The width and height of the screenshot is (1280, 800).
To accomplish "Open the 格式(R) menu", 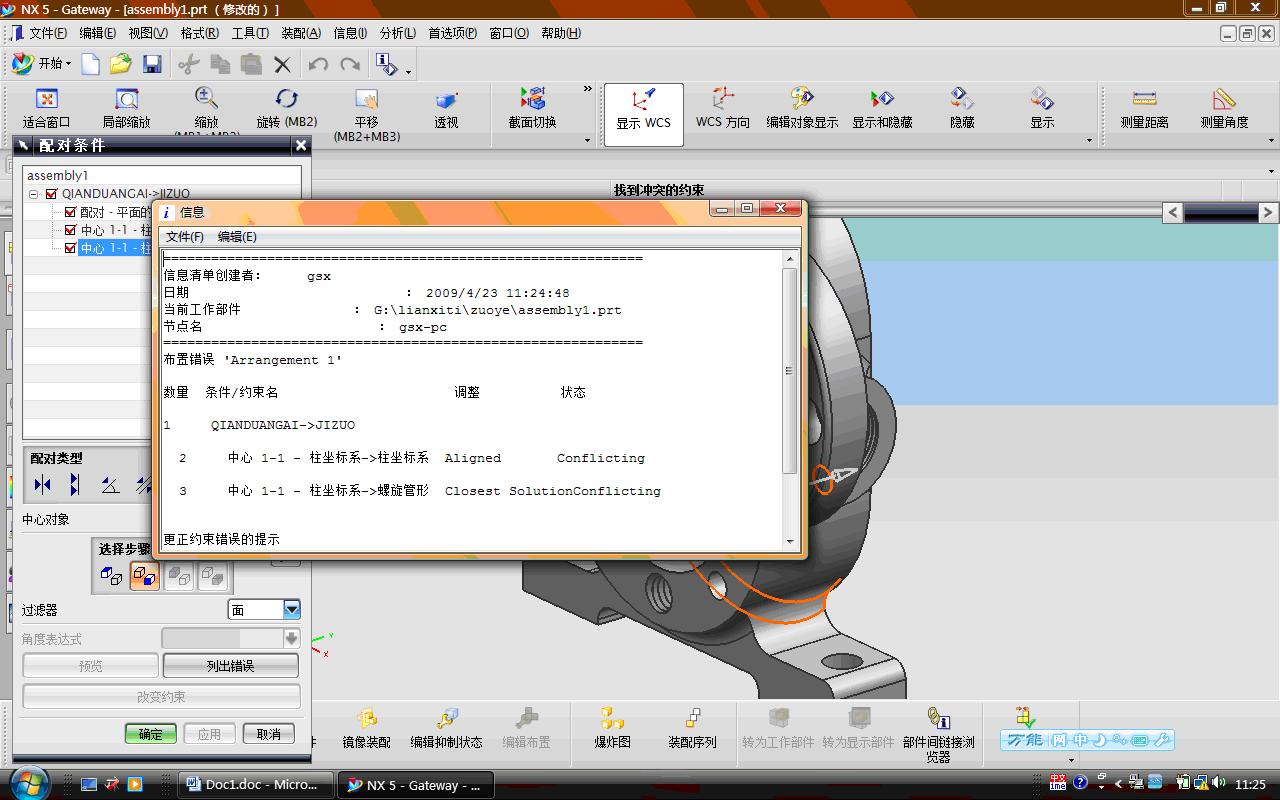I will click(x=199, y=33).
